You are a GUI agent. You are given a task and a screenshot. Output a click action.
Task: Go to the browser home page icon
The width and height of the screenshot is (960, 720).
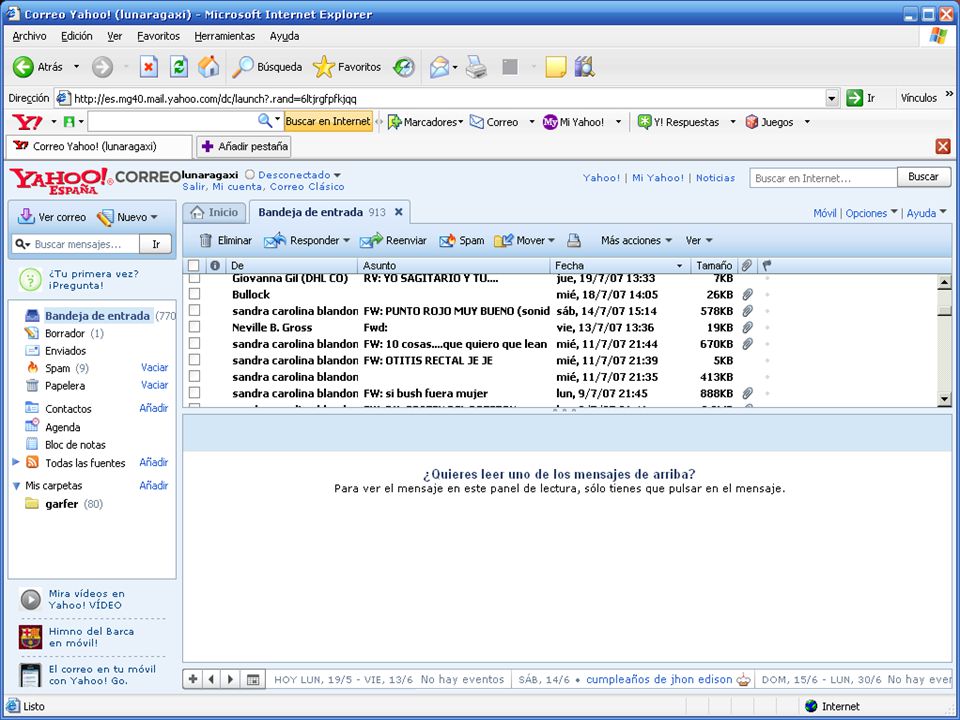coord(208,67)
